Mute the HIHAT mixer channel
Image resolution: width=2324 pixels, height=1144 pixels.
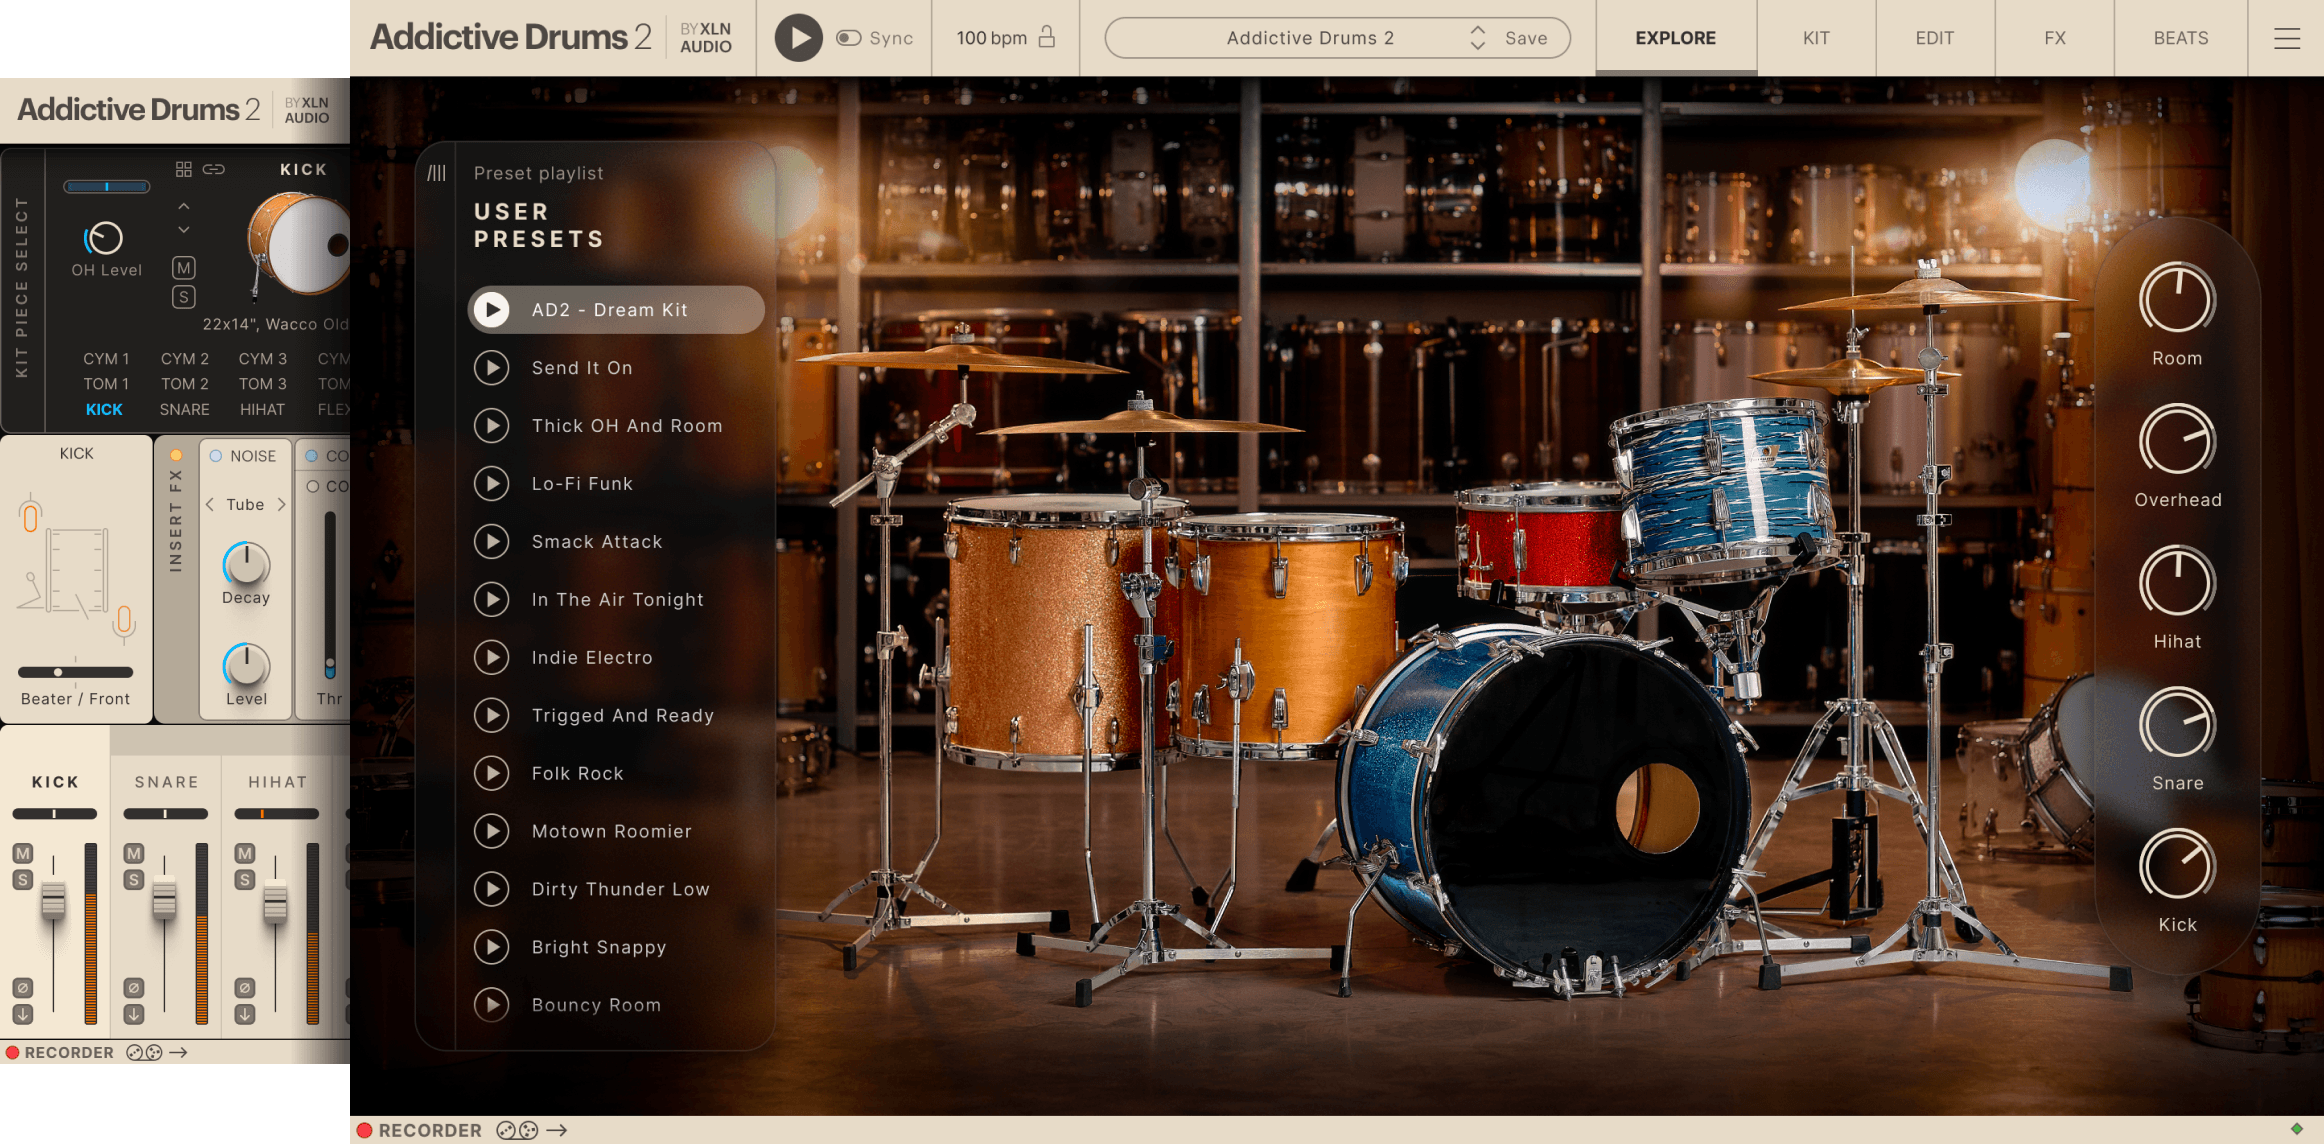coord(245,853)
